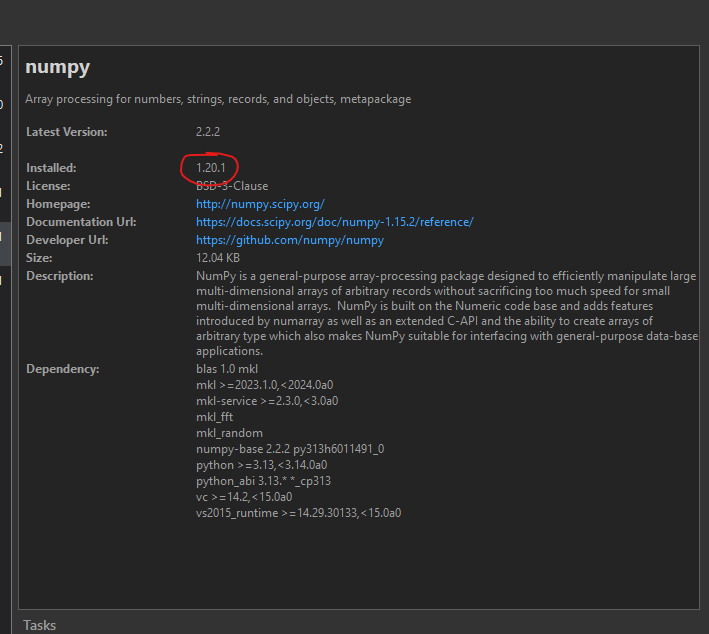
Task: Click the 'Dependency:' label
Action: pyautogui.click(x=63, y=369)
